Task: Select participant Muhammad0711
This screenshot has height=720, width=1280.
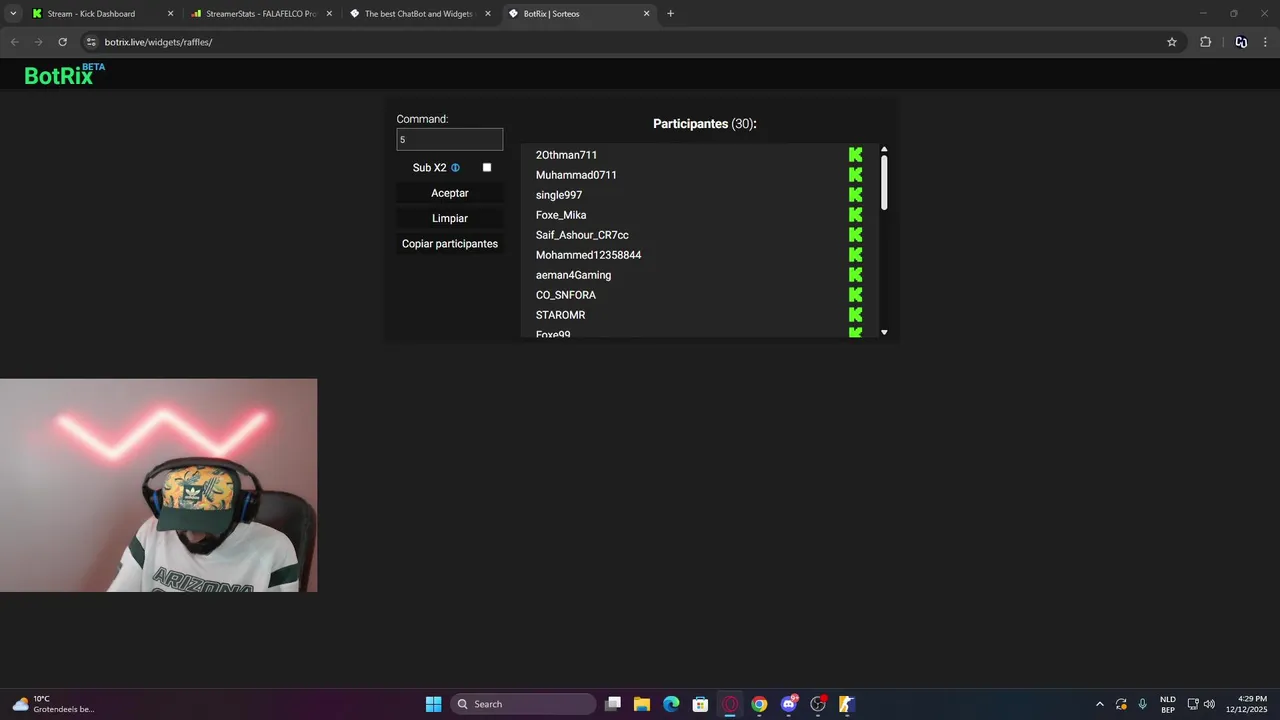Action: [576, 175]
